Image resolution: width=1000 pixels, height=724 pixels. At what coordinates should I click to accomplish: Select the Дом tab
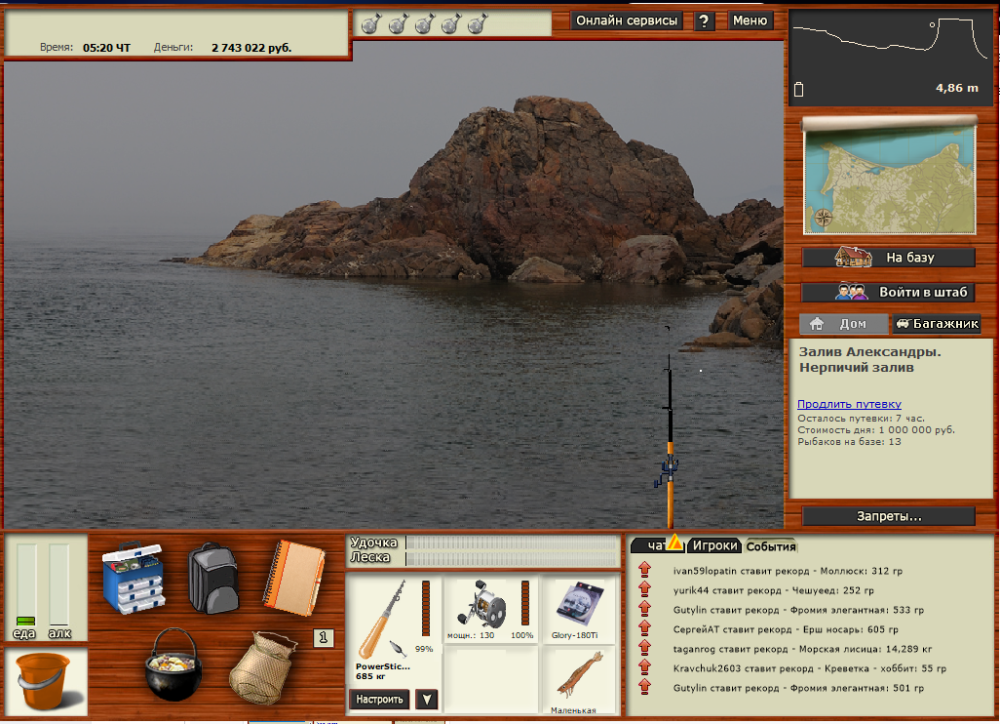843,323
